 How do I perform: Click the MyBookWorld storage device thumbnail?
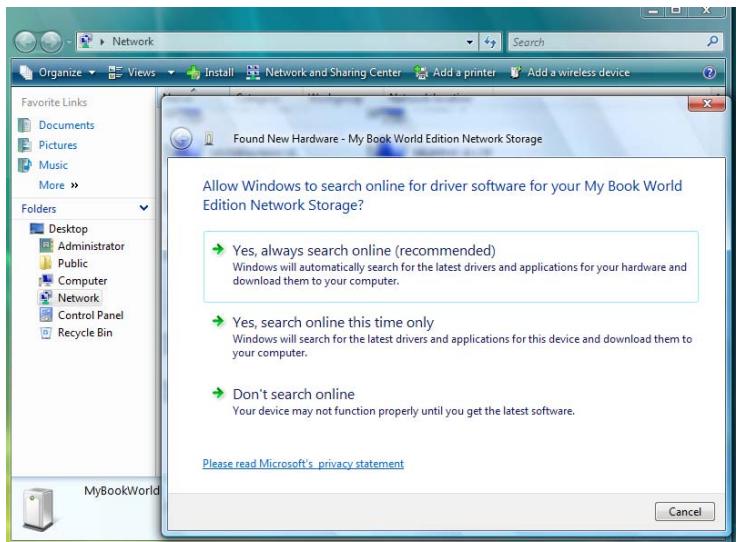(39, 510)
